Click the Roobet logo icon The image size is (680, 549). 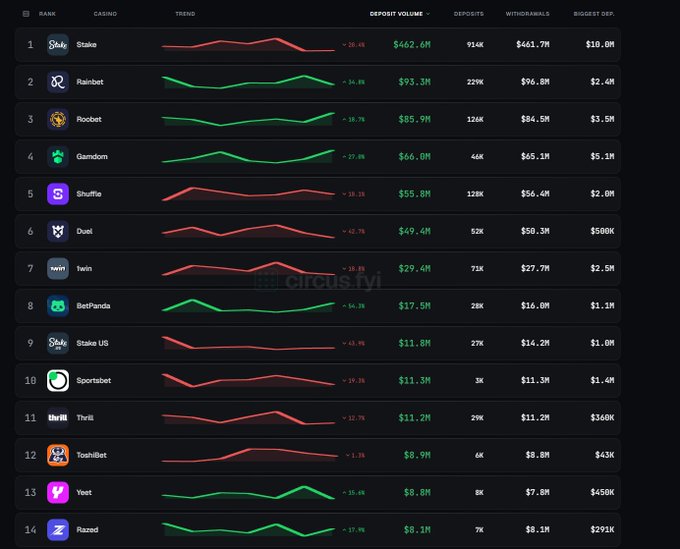point(58,119)
